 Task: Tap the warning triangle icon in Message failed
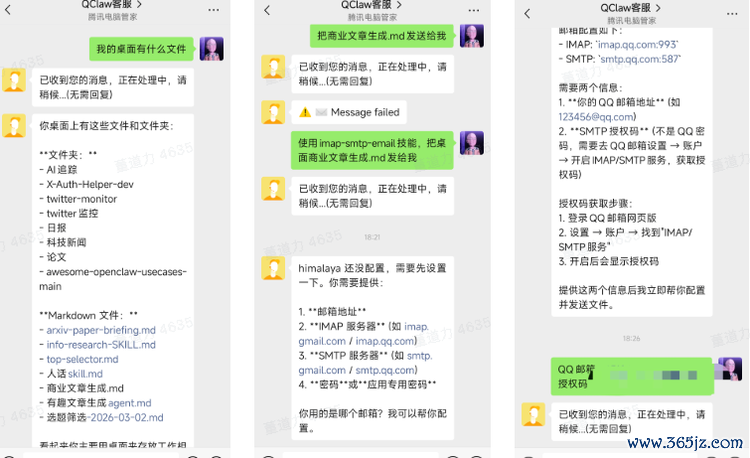(x=305, y=112)
